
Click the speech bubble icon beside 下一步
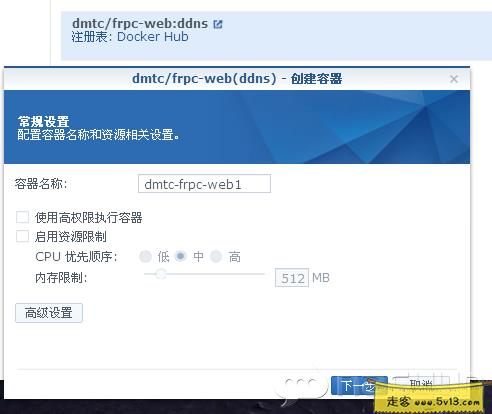(x=302, y=386)
